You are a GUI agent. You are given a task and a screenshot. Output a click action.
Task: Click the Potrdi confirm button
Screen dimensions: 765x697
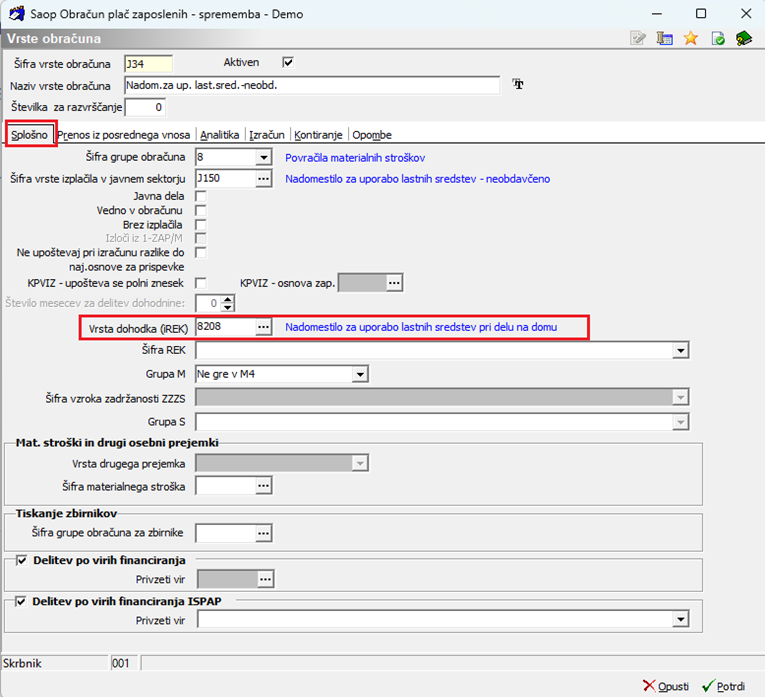(724, 686)
